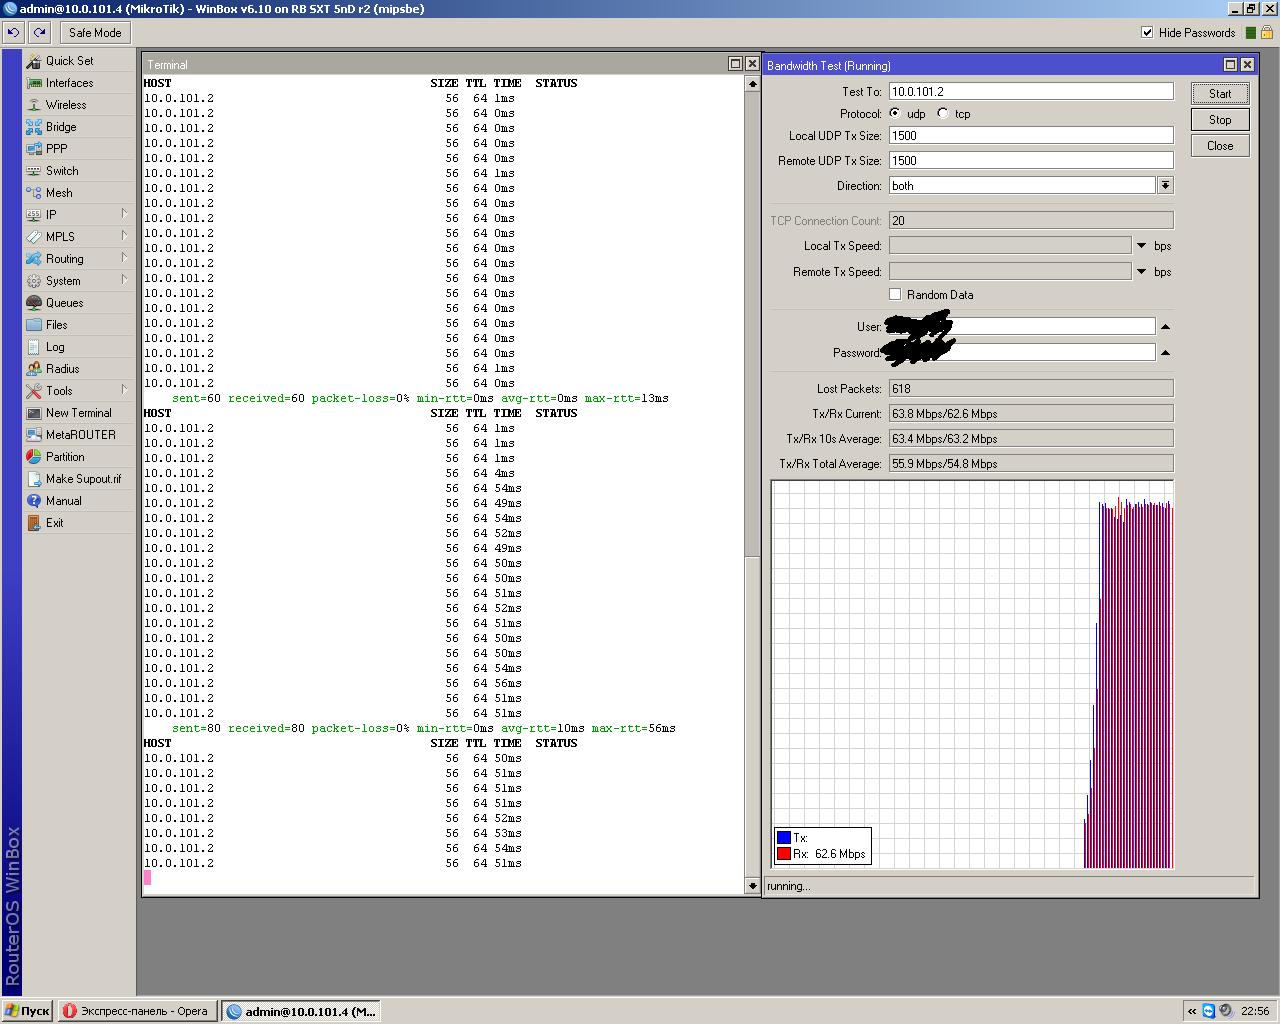This screenshot has height=1024, width=1280.
Task: Click the Test To address field
Action: (x=1030, y=91)
